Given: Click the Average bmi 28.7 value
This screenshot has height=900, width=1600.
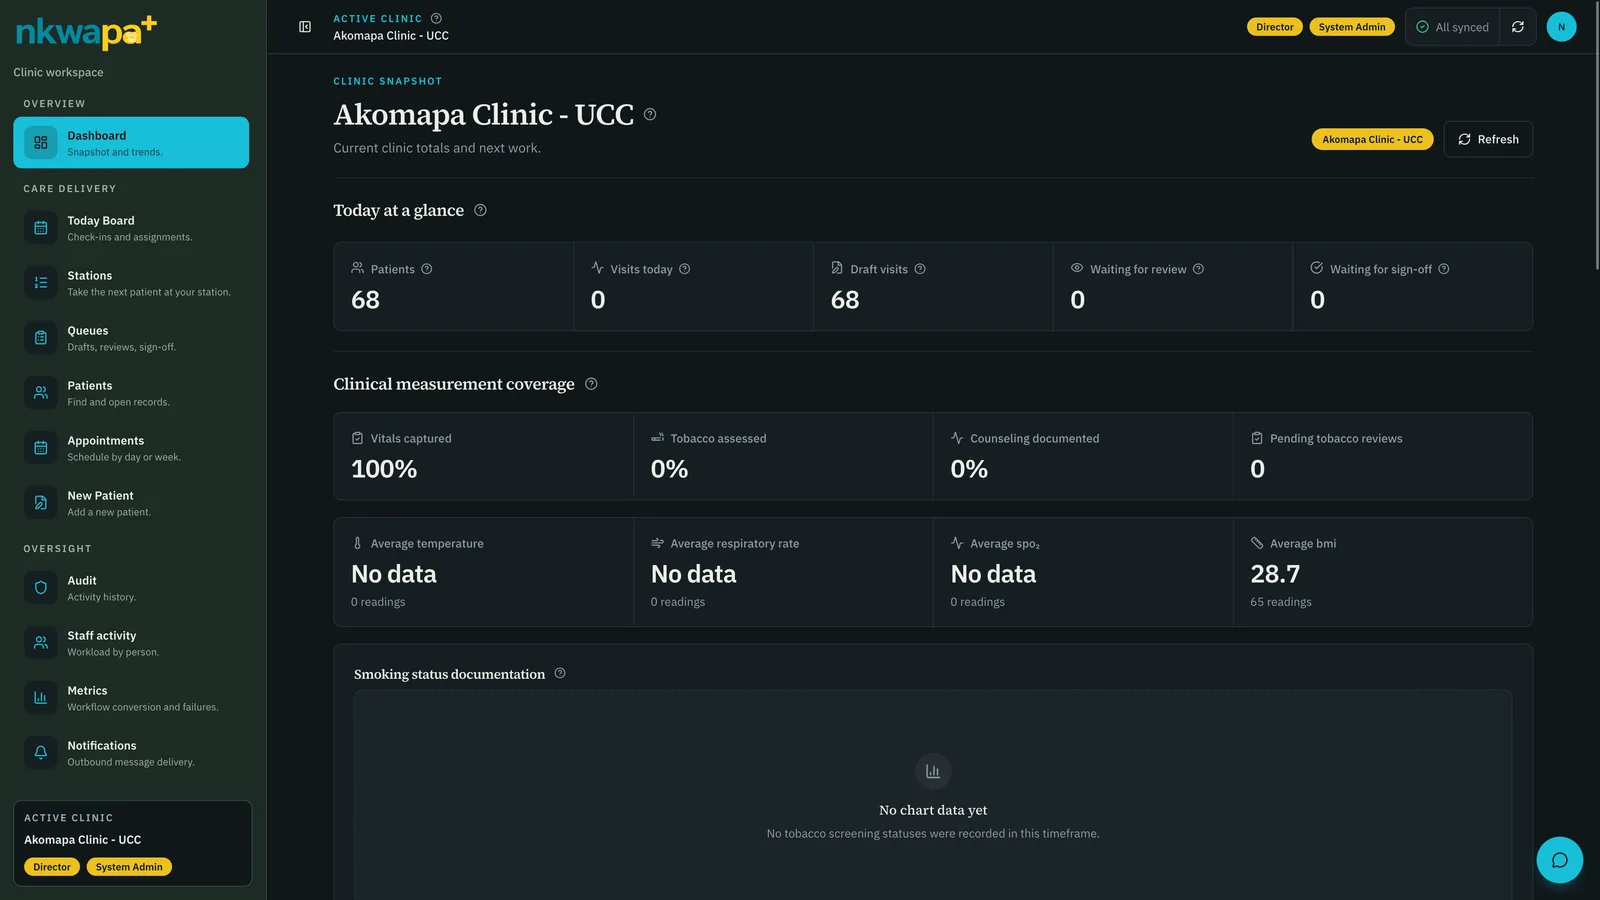Looking at the screenshot, I should coord(1275,574).
